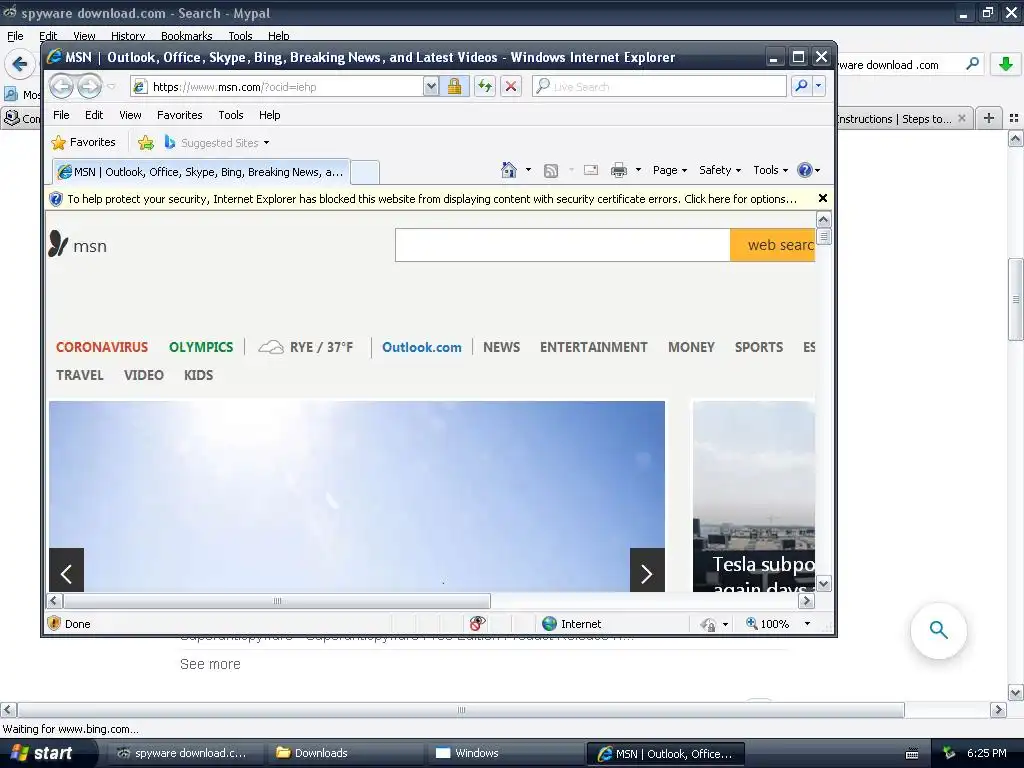Click the IE Forward navigation button

pos(89,86)
